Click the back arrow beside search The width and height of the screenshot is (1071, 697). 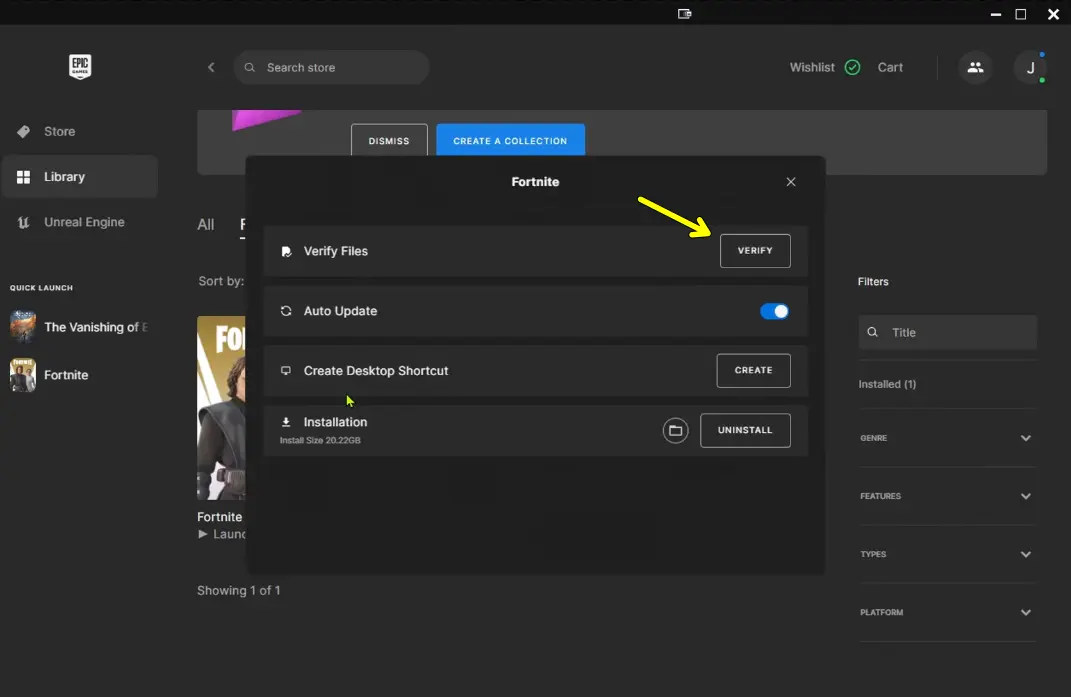[x=211, y=67]
